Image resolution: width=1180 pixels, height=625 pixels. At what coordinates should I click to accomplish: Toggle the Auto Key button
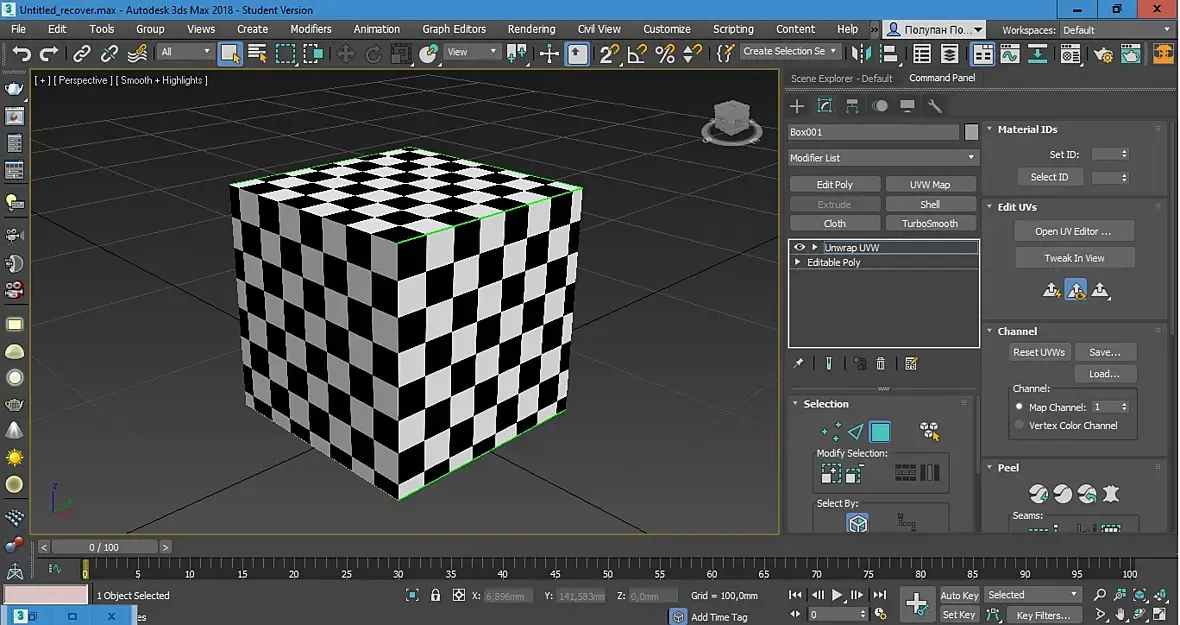(959, 595)
